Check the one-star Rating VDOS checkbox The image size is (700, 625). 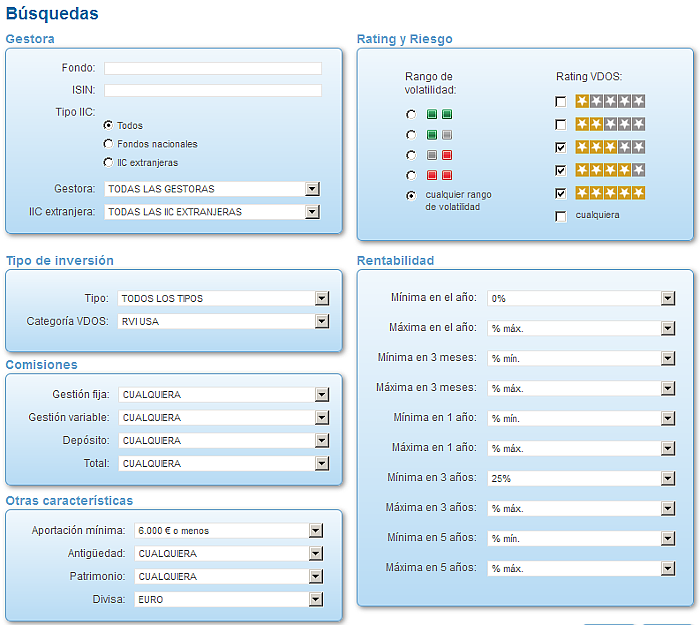pos(561,102)
